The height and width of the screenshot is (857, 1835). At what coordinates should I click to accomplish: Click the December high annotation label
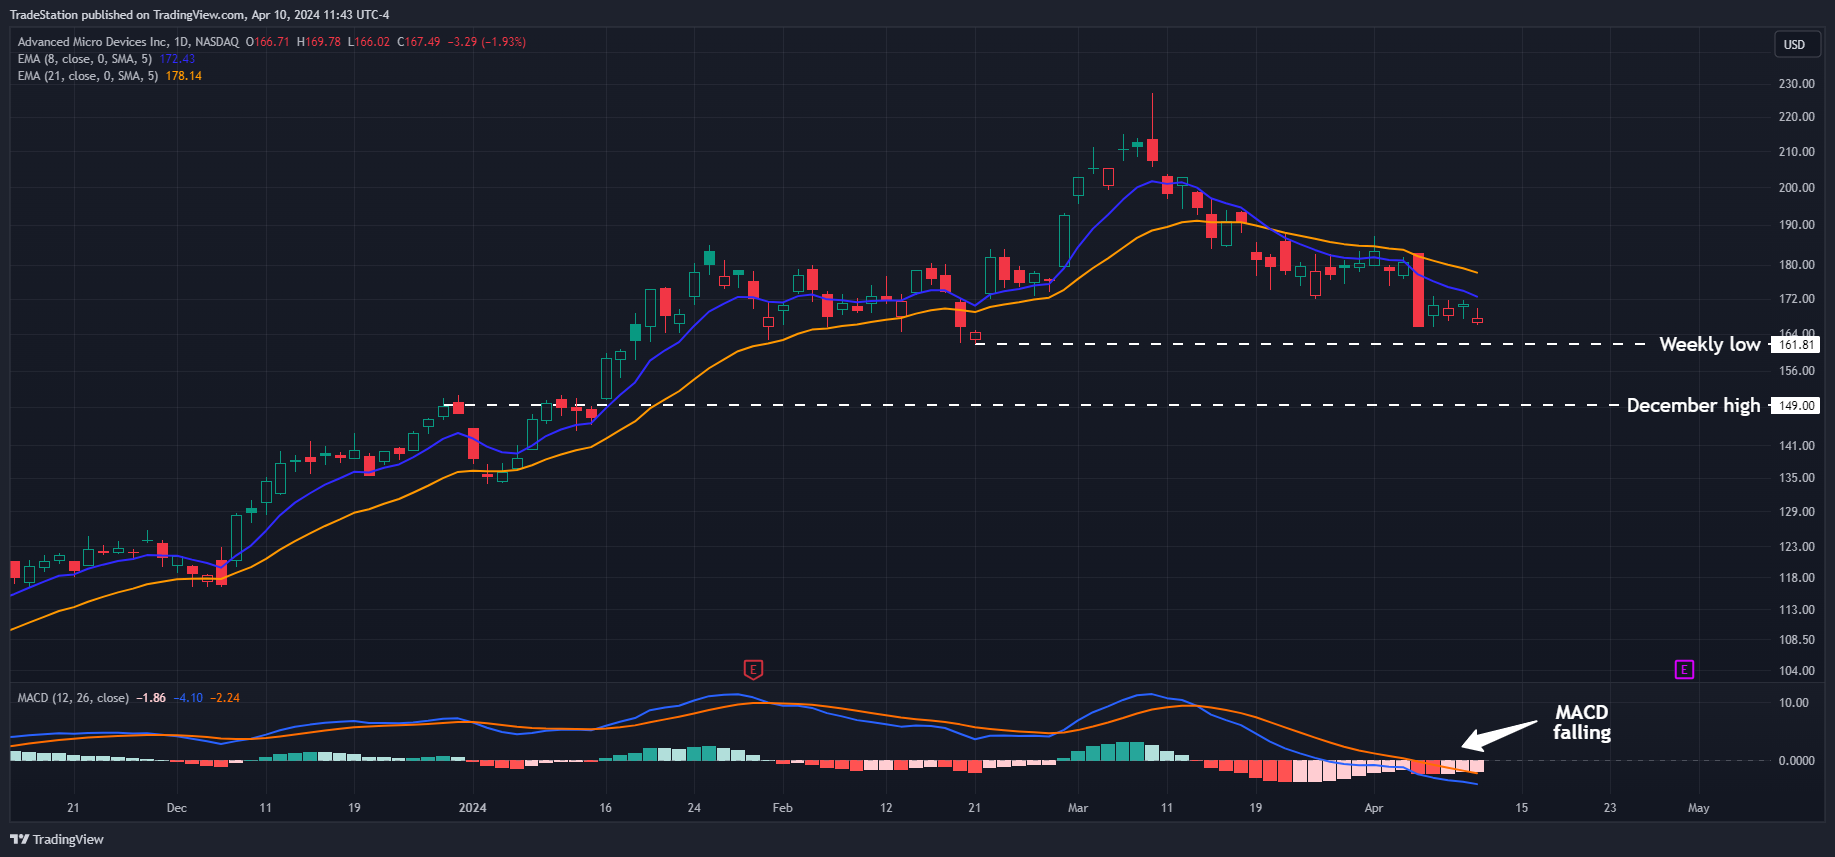[x=1693, y=405]
